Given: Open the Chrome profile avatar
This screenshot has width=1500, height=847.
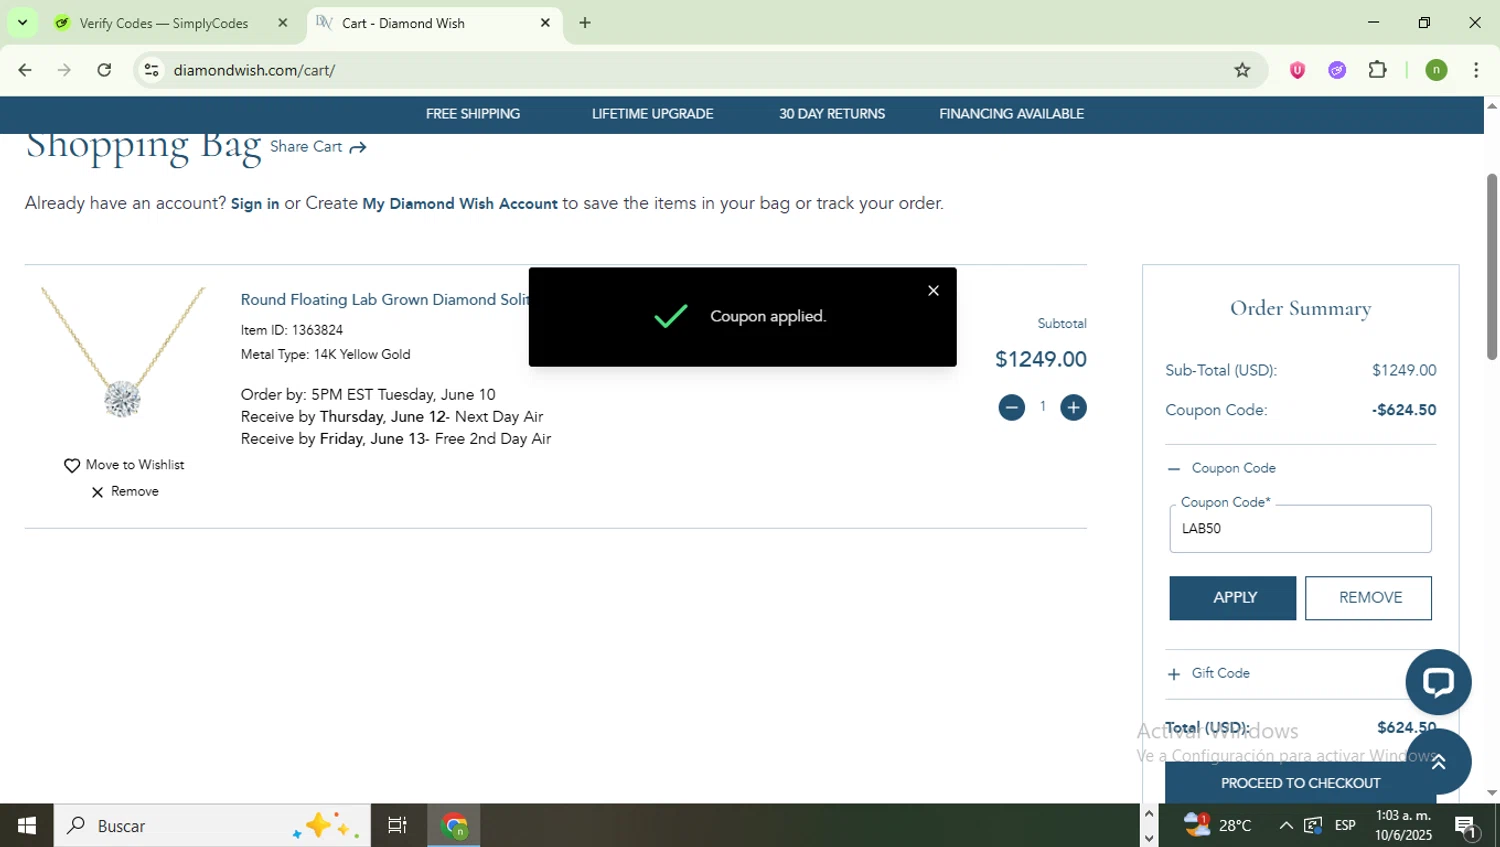Looking at the screenshot, I should pyautogui.click(x=1436, y=70).
